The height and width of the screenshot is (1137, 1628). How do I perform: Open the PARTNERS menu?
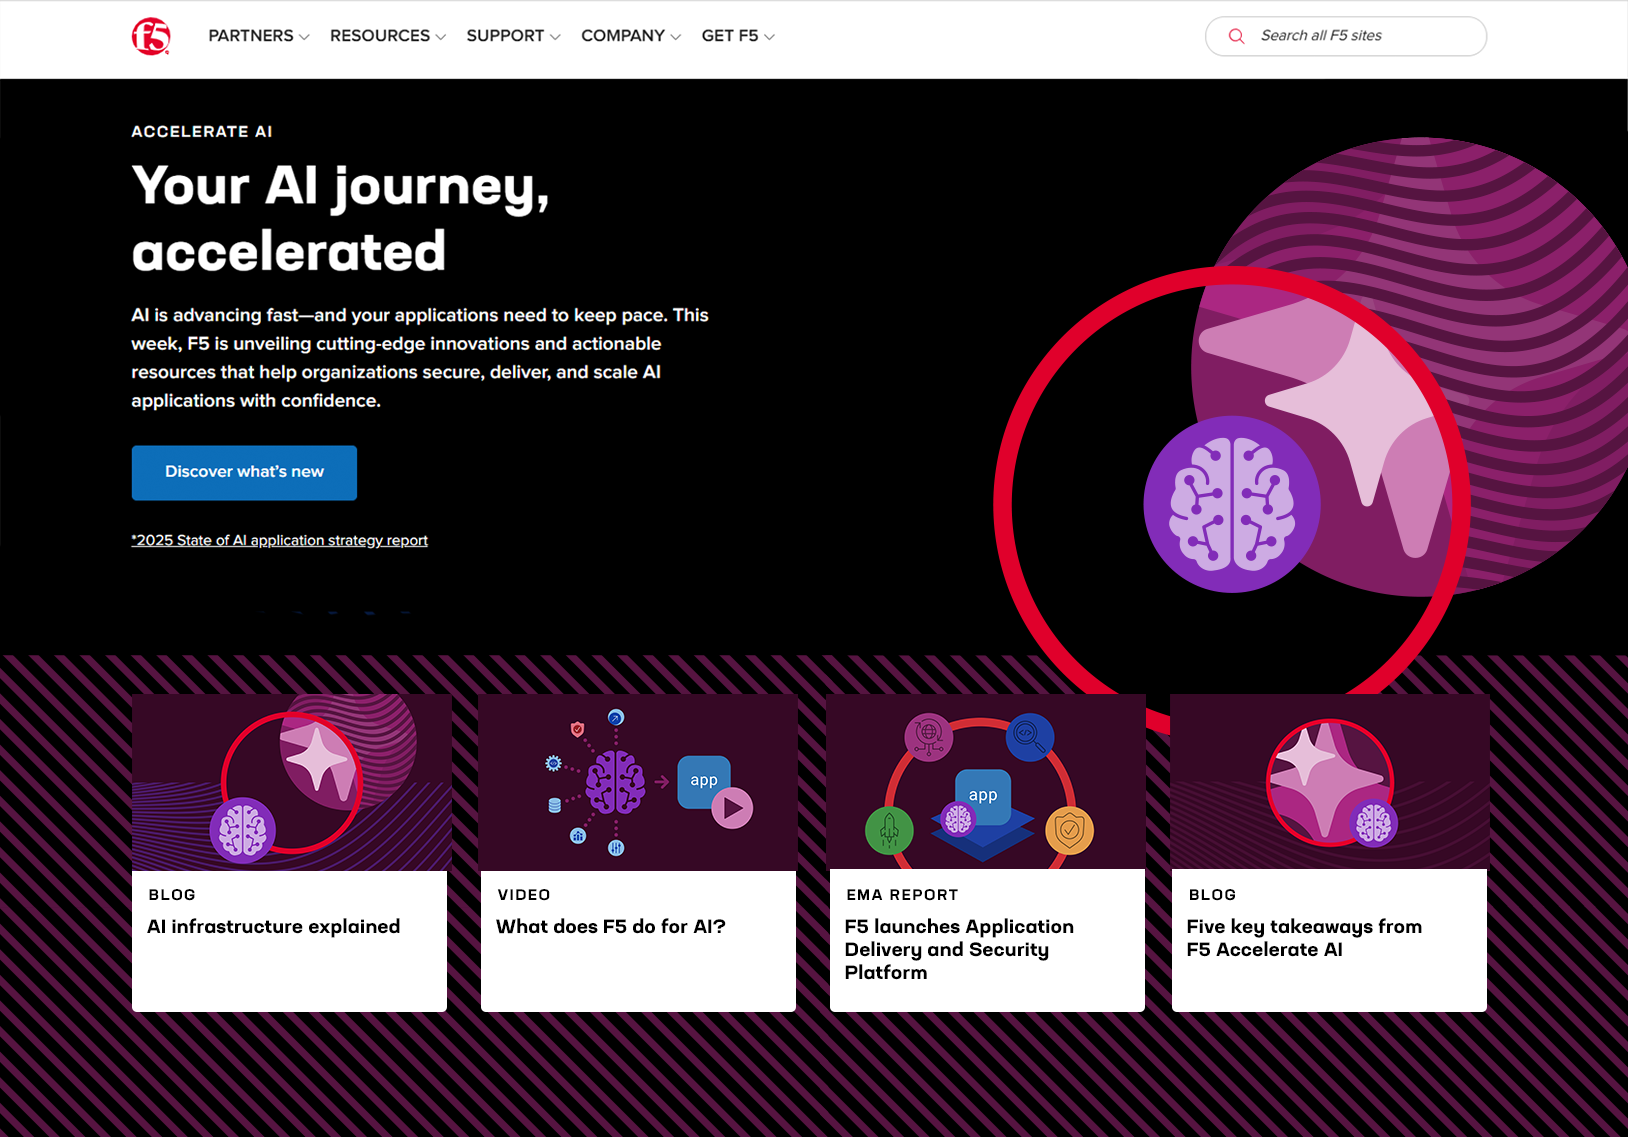[259, 36]
